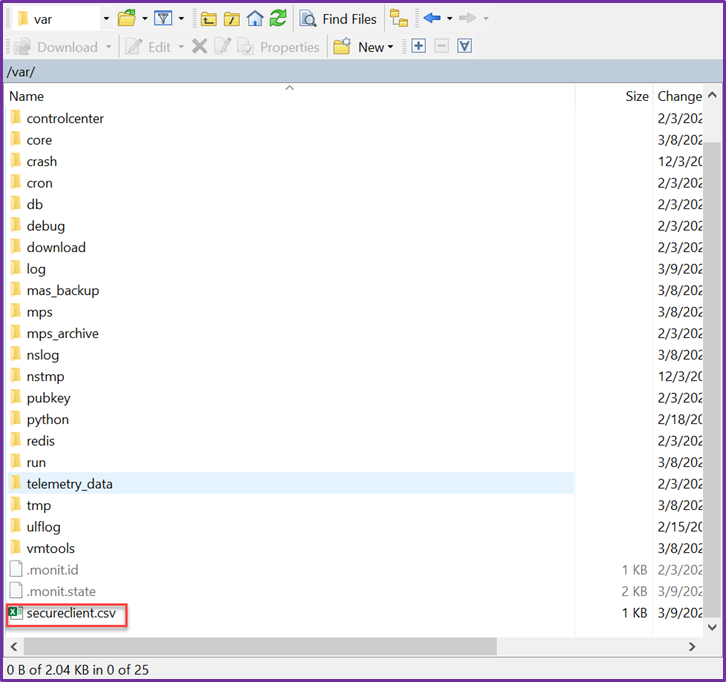The image size is (726, 682).
Task: Refresh the directory listing
Action: [x=278, y=19]
